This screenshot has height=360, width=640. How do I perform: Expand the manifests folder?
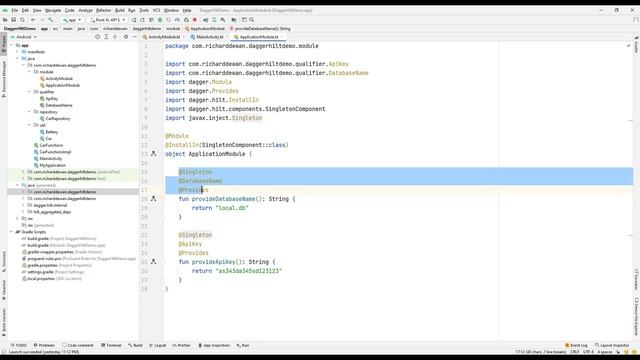(x=18, y=52)
